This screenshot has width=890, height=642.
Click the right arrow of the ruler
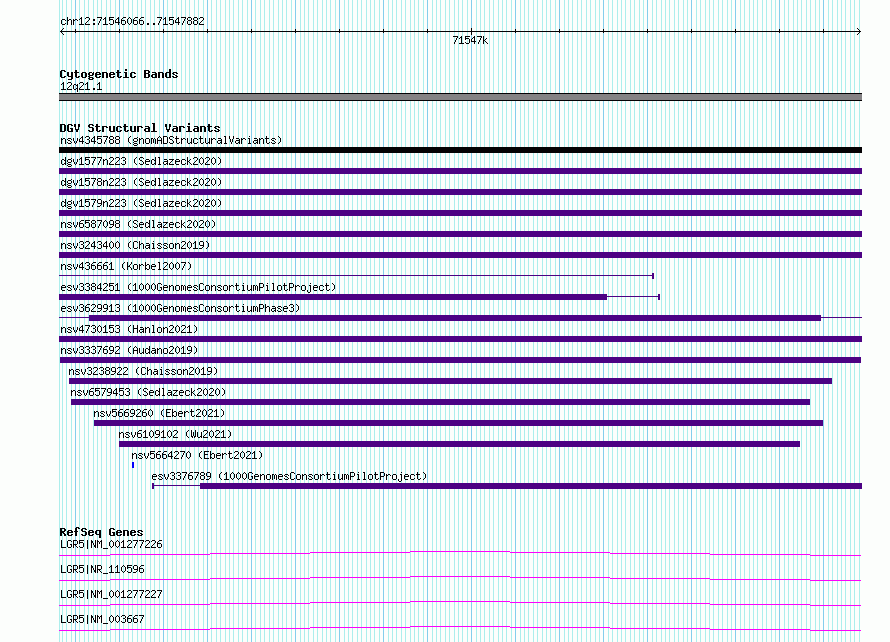[x=859, y=32]
